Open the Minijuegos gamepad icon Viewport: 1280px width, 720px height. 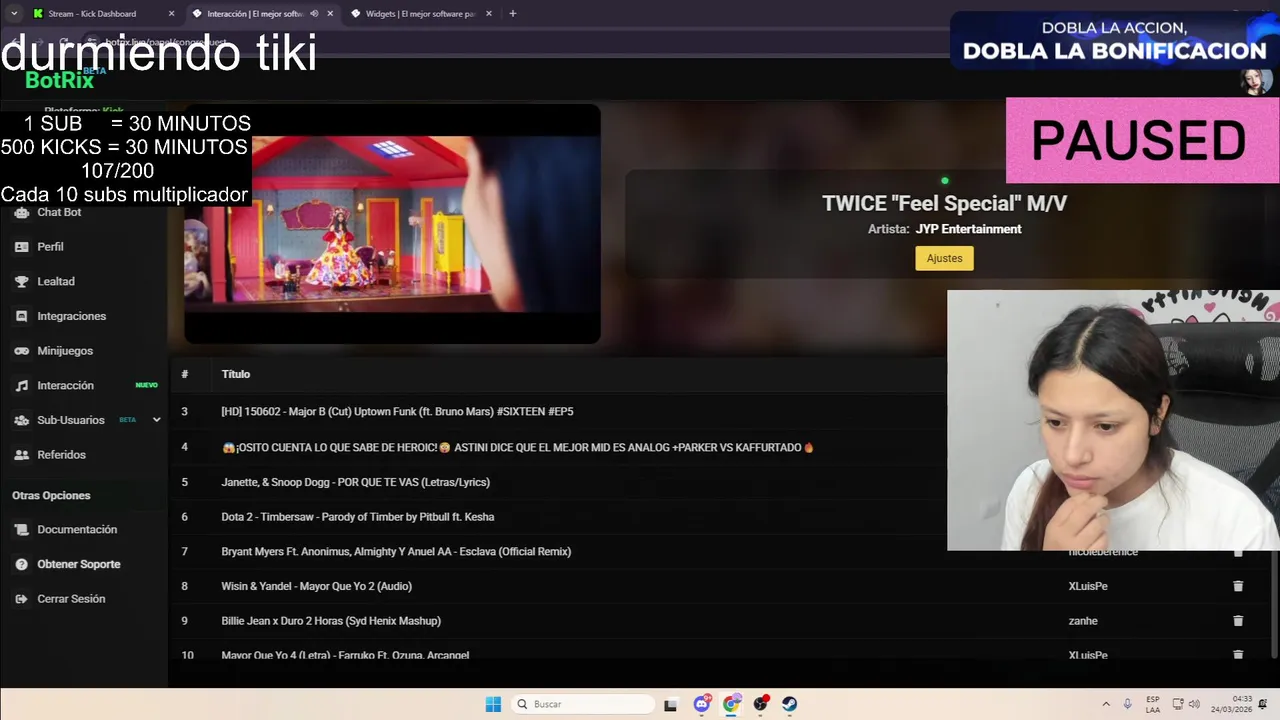(x=21, y=351)
